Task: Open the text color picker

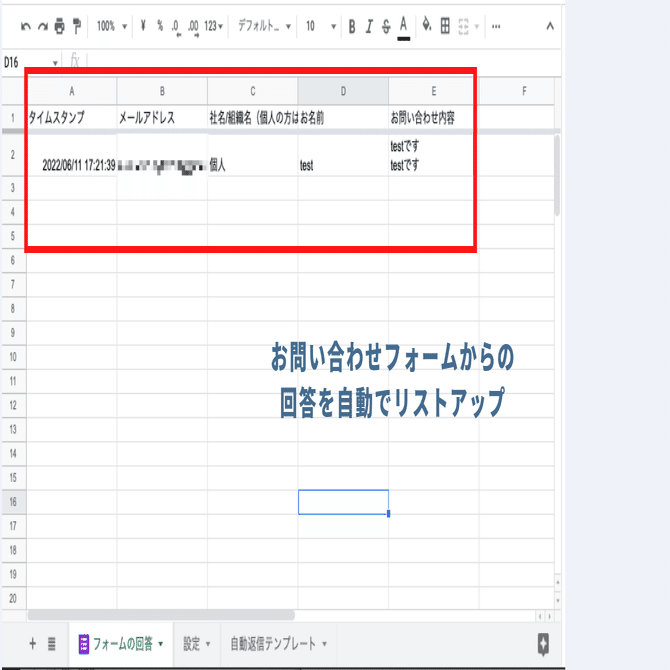Action: click(x=403, y=28)
